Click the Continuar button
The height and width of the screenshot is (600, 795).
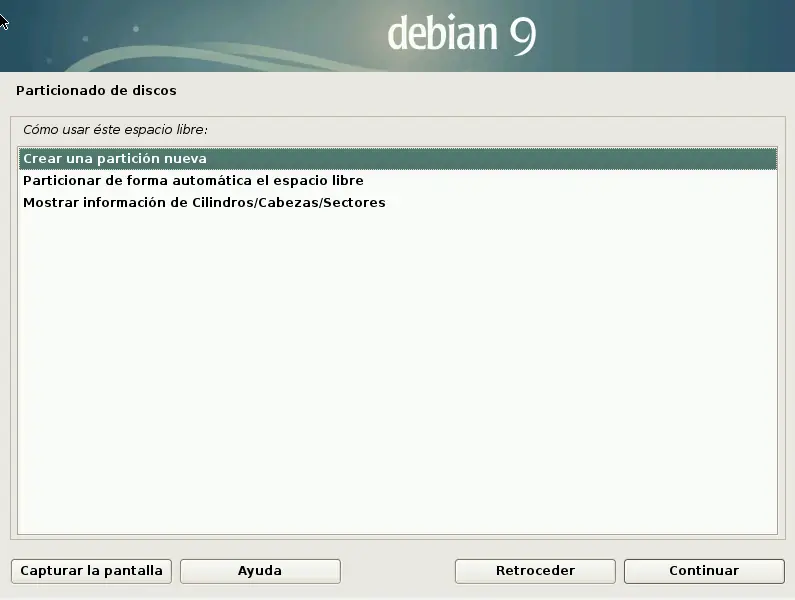pyautogui.click(x=704, y=571)
